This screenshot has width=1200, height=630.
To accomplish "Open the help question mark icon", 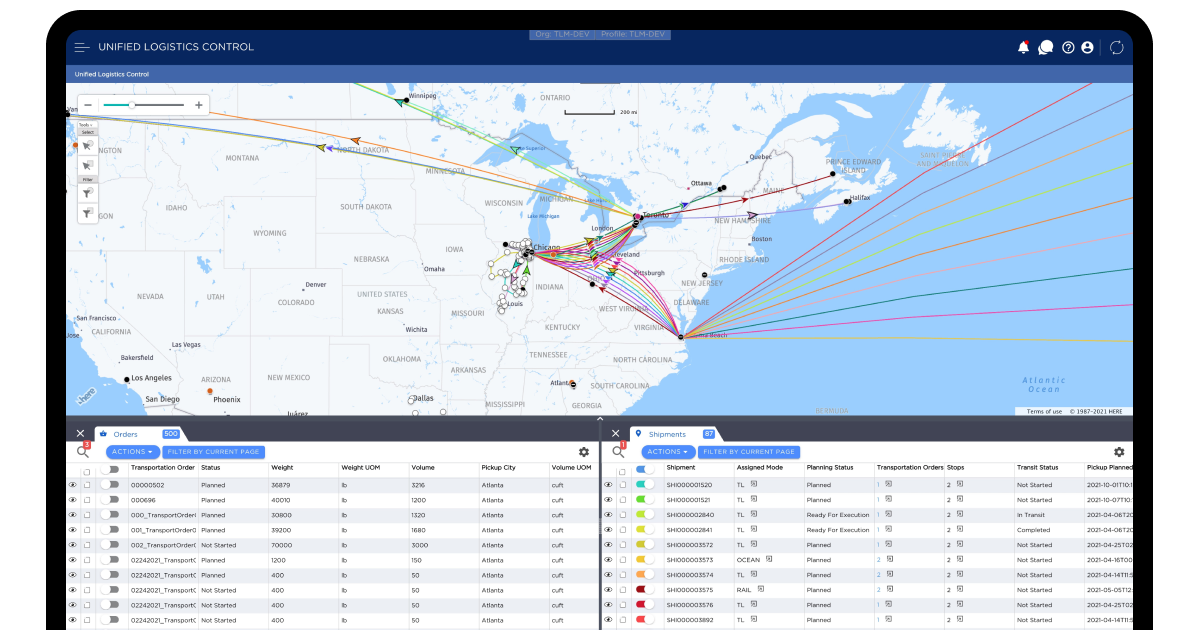I will pos(1068,47).
